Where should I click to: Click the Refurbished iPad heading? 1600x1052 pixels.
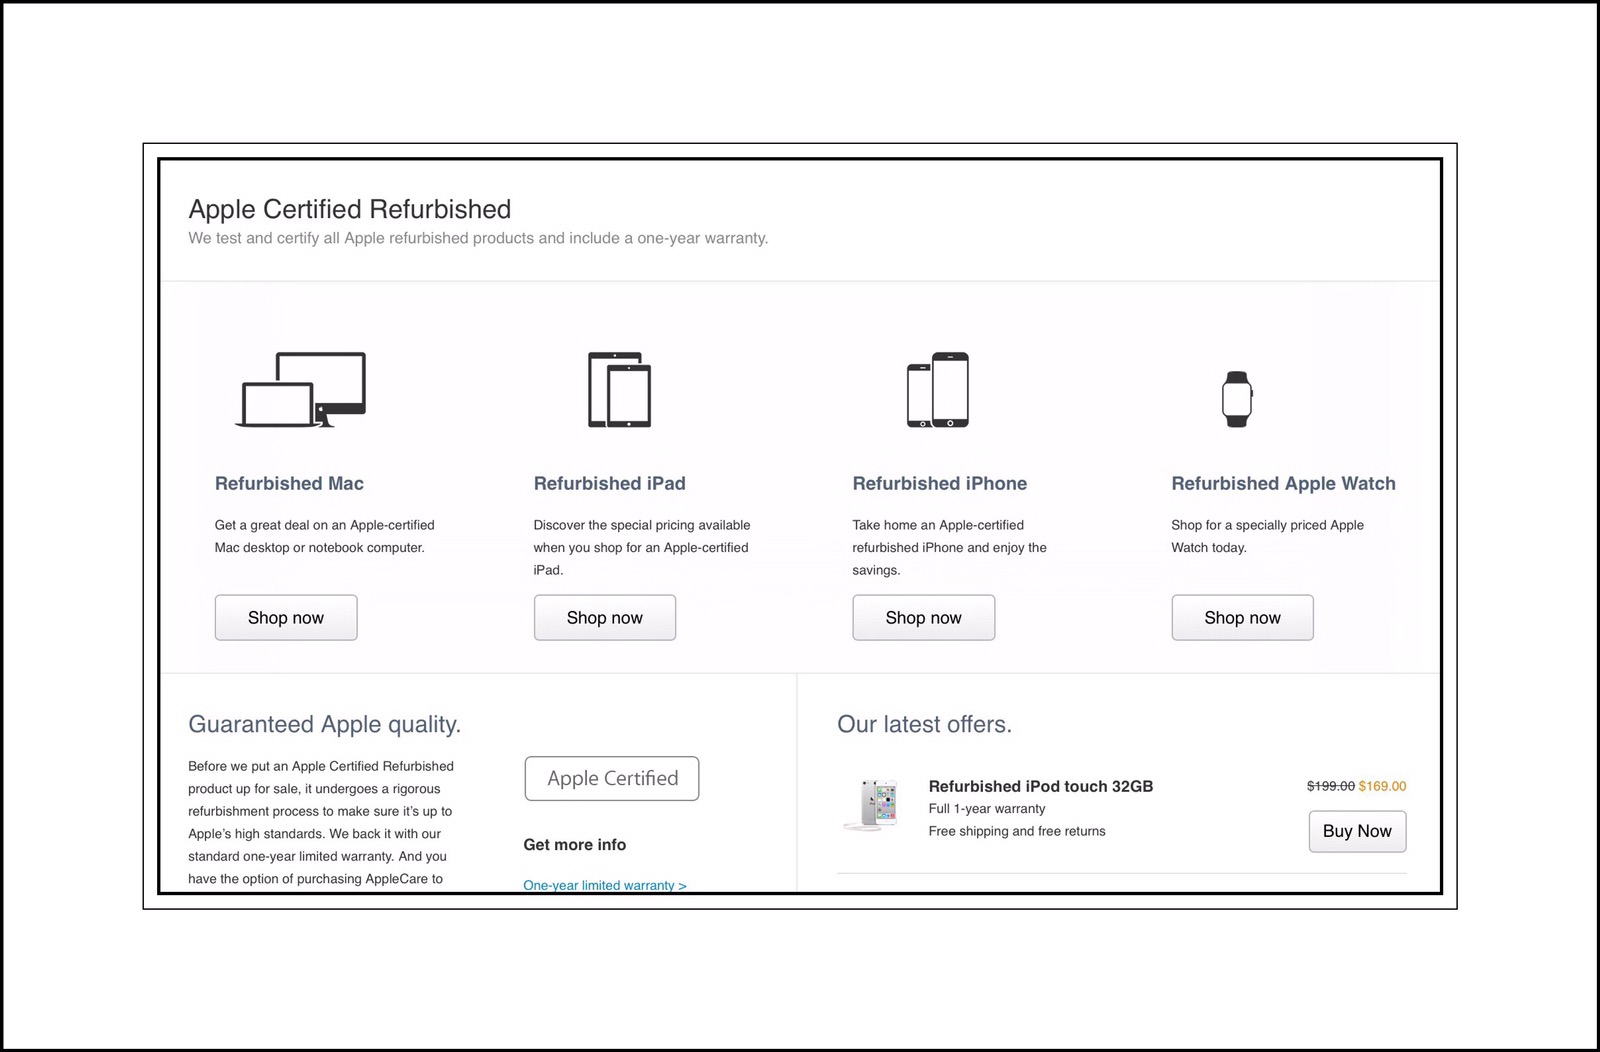[609, 483]
